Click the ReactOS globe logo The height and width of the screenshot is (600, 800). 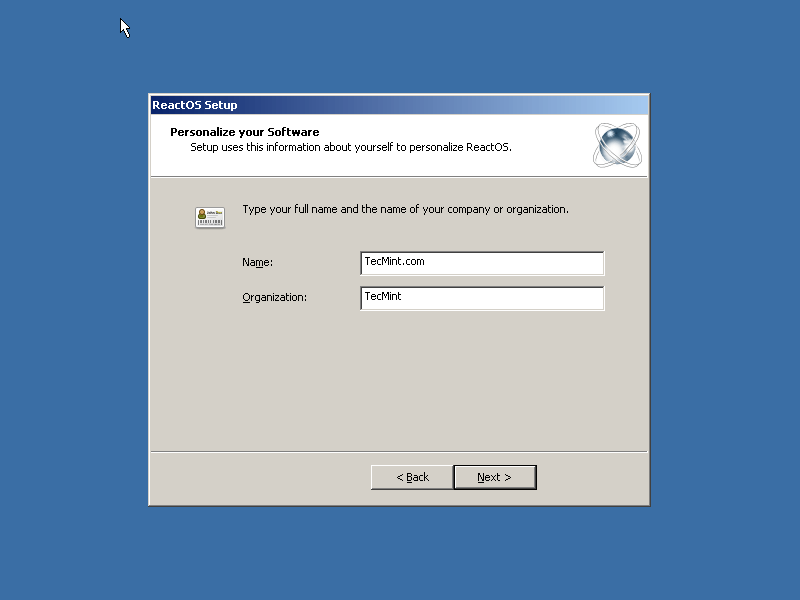point(617,145)
